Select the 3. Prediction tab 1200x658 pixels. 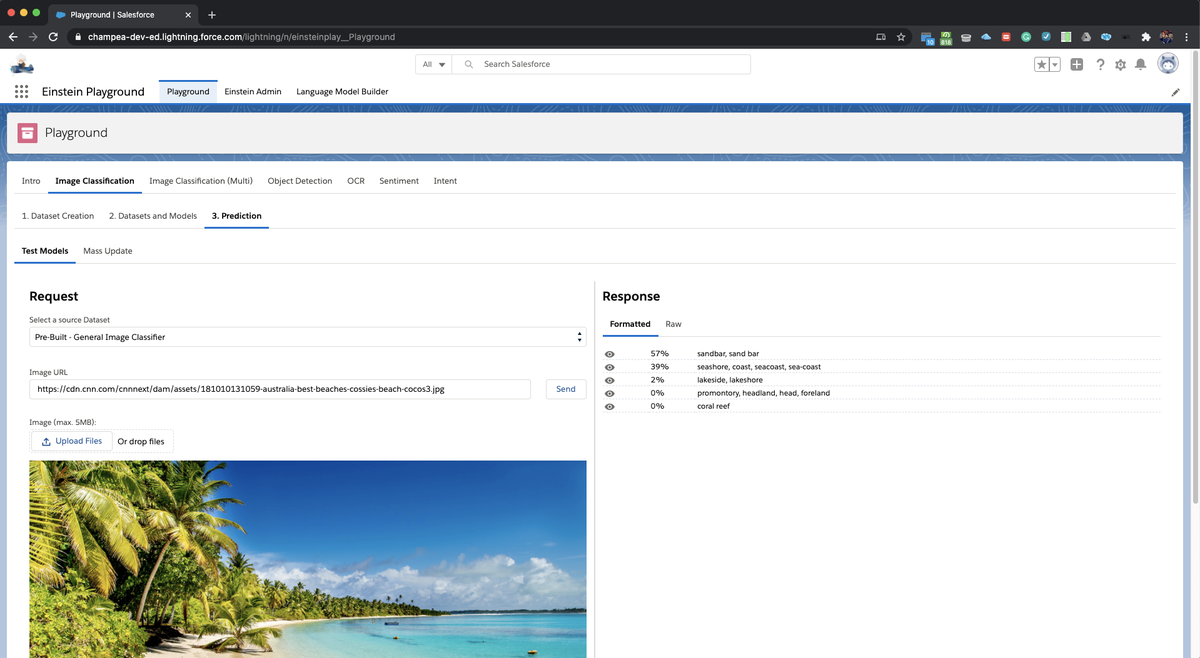pyautogui.click(x=237, y=216)
